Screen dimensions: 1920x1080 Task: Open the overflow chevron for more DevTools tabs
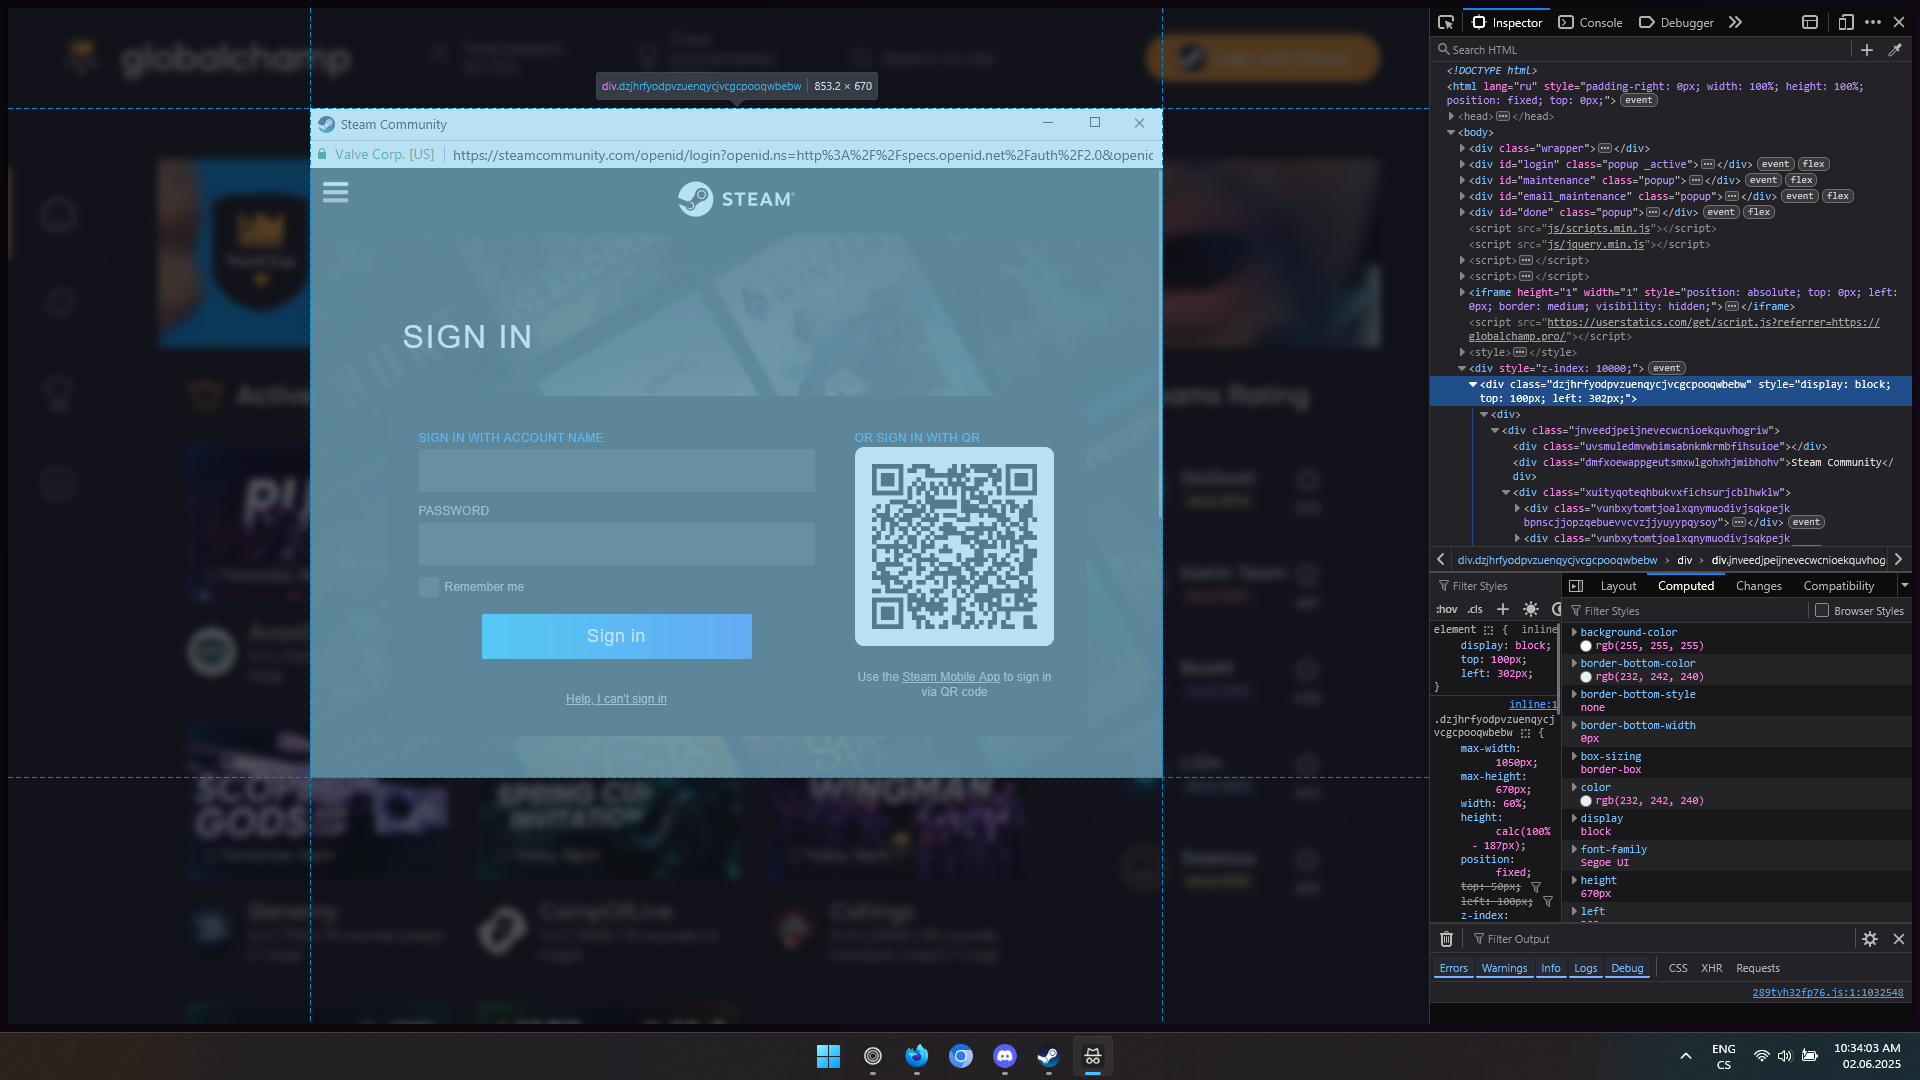(1735, 22)
